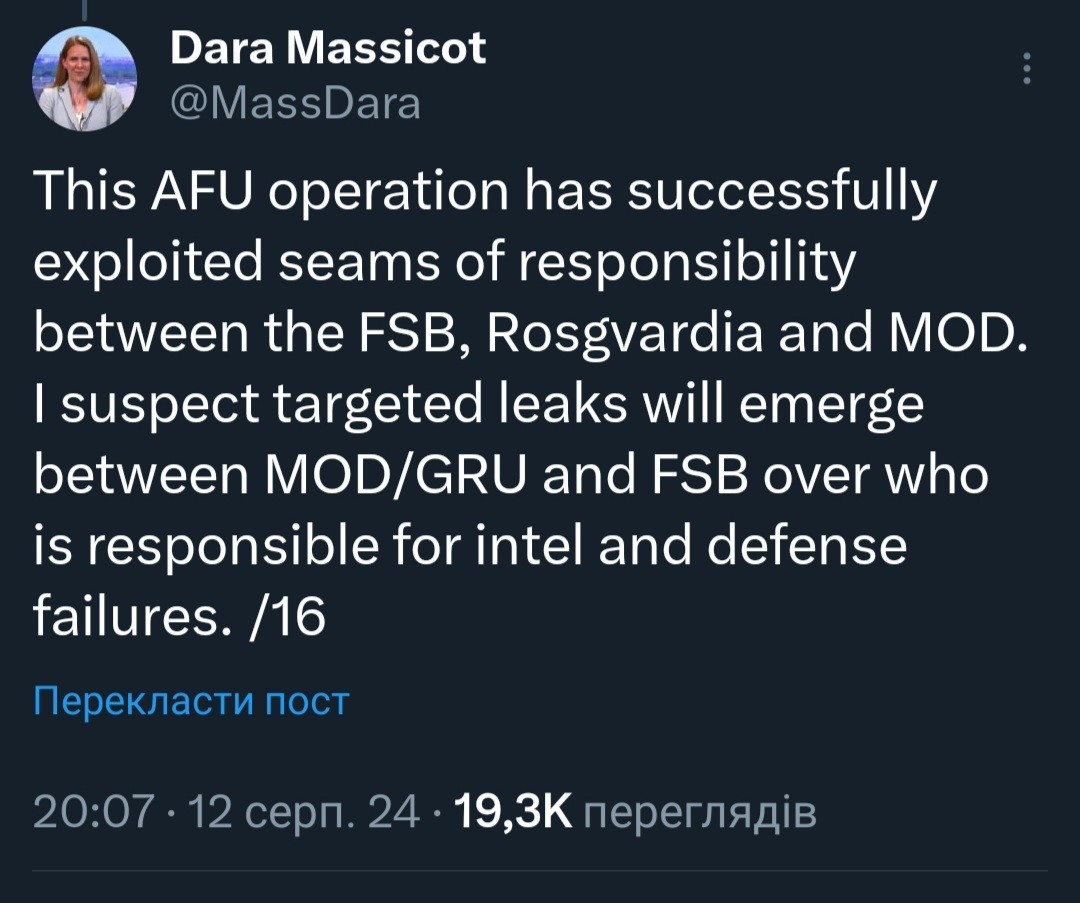Image resolution: width=1080 pixels, height=903 pixels.
Task: Click the word defense in the tweet
Action: pos(807,545)
